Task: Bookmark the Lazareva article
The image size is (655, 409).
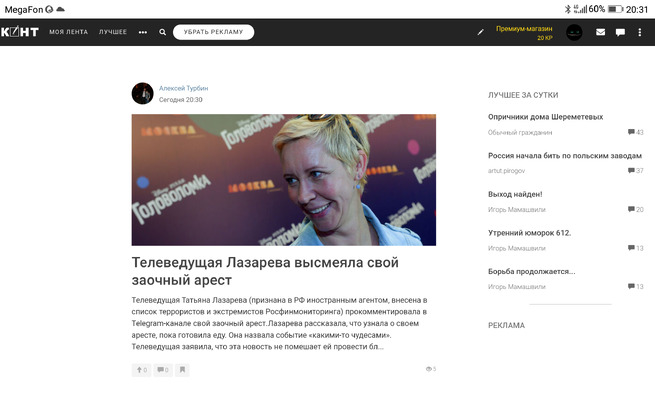Action: [182, 370]
